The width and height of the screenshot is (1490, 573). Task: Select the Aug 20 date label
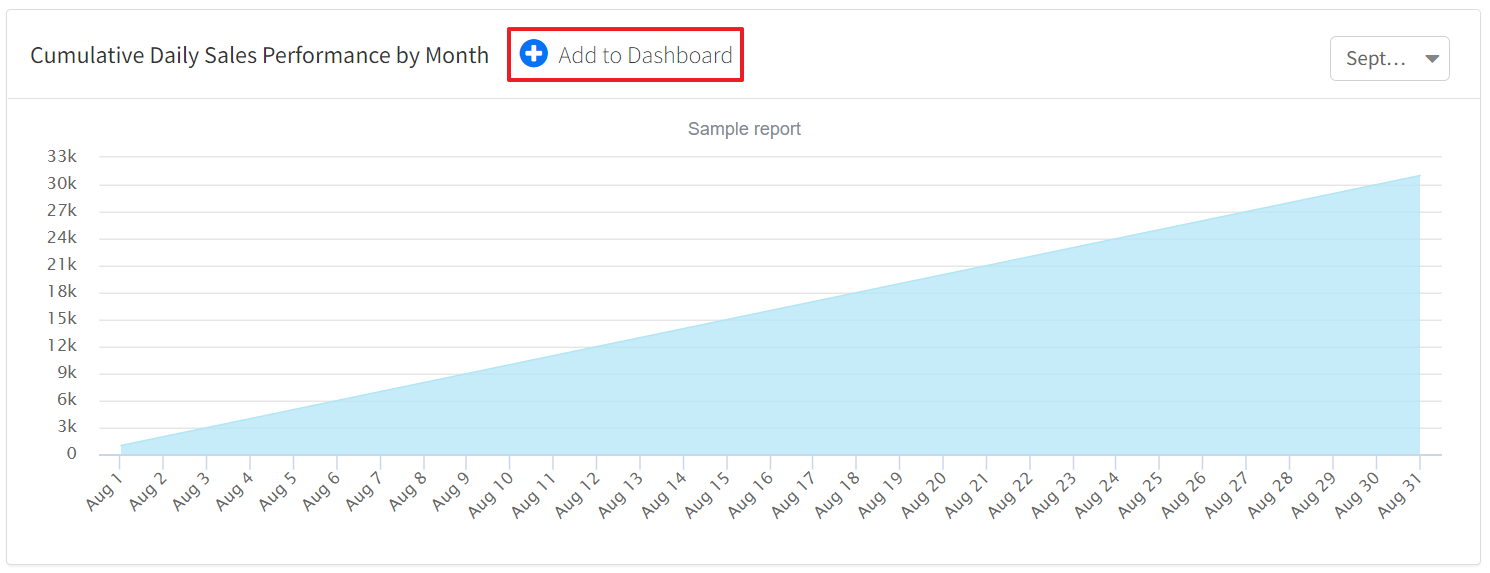(923, 494)
